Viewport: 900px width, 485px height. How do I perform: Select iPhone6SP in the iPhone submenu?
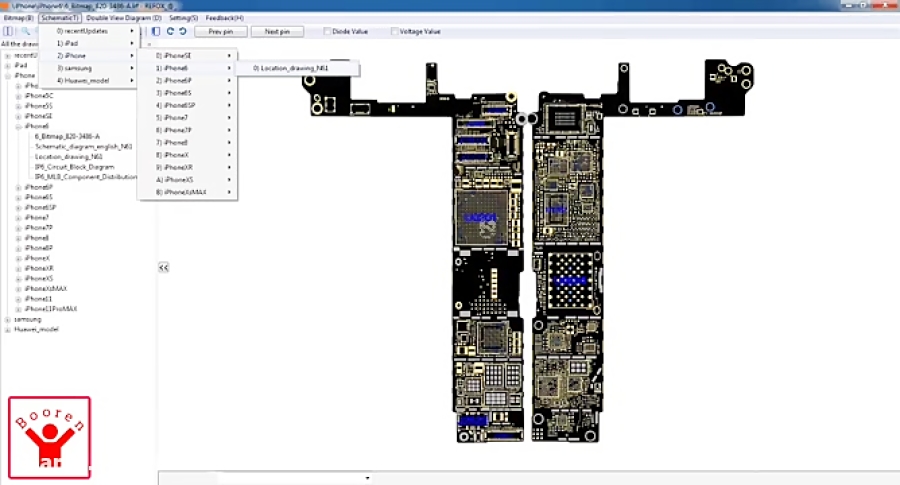[x=187, y=105]
